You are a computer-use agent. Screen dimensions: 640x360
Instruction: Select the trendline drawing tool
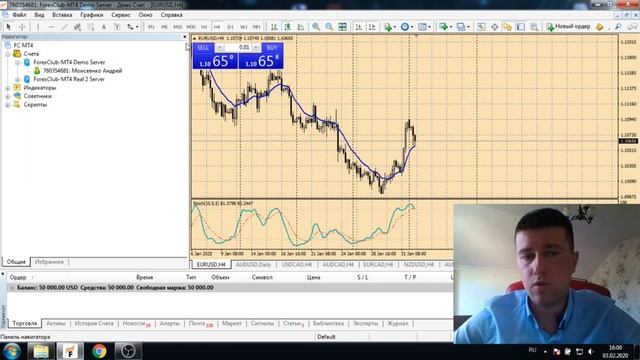(x=64, y=27)
